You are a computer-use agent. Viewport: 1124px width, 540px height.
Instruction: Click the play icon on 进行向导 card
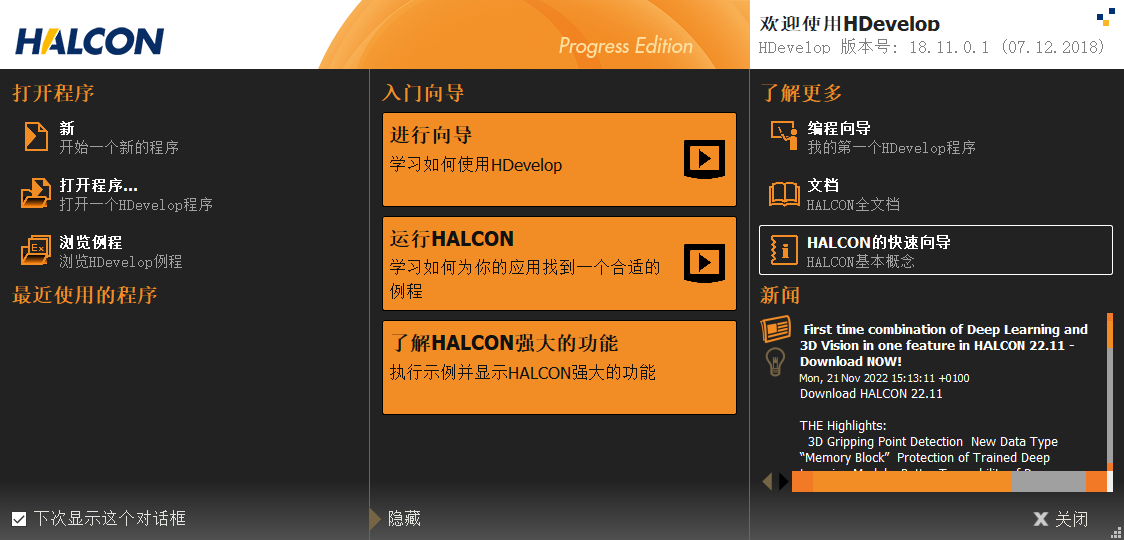click(705, 158)
